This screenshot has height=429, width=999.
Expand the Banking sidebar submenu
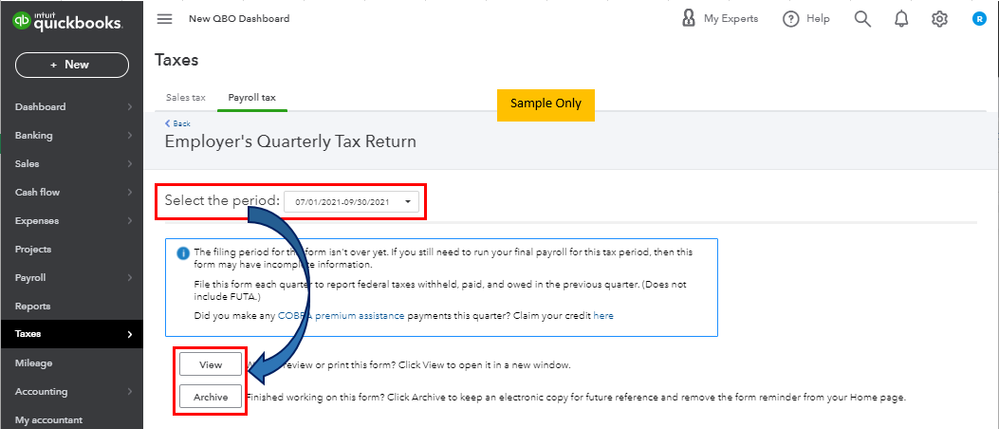tap(129, 136)
